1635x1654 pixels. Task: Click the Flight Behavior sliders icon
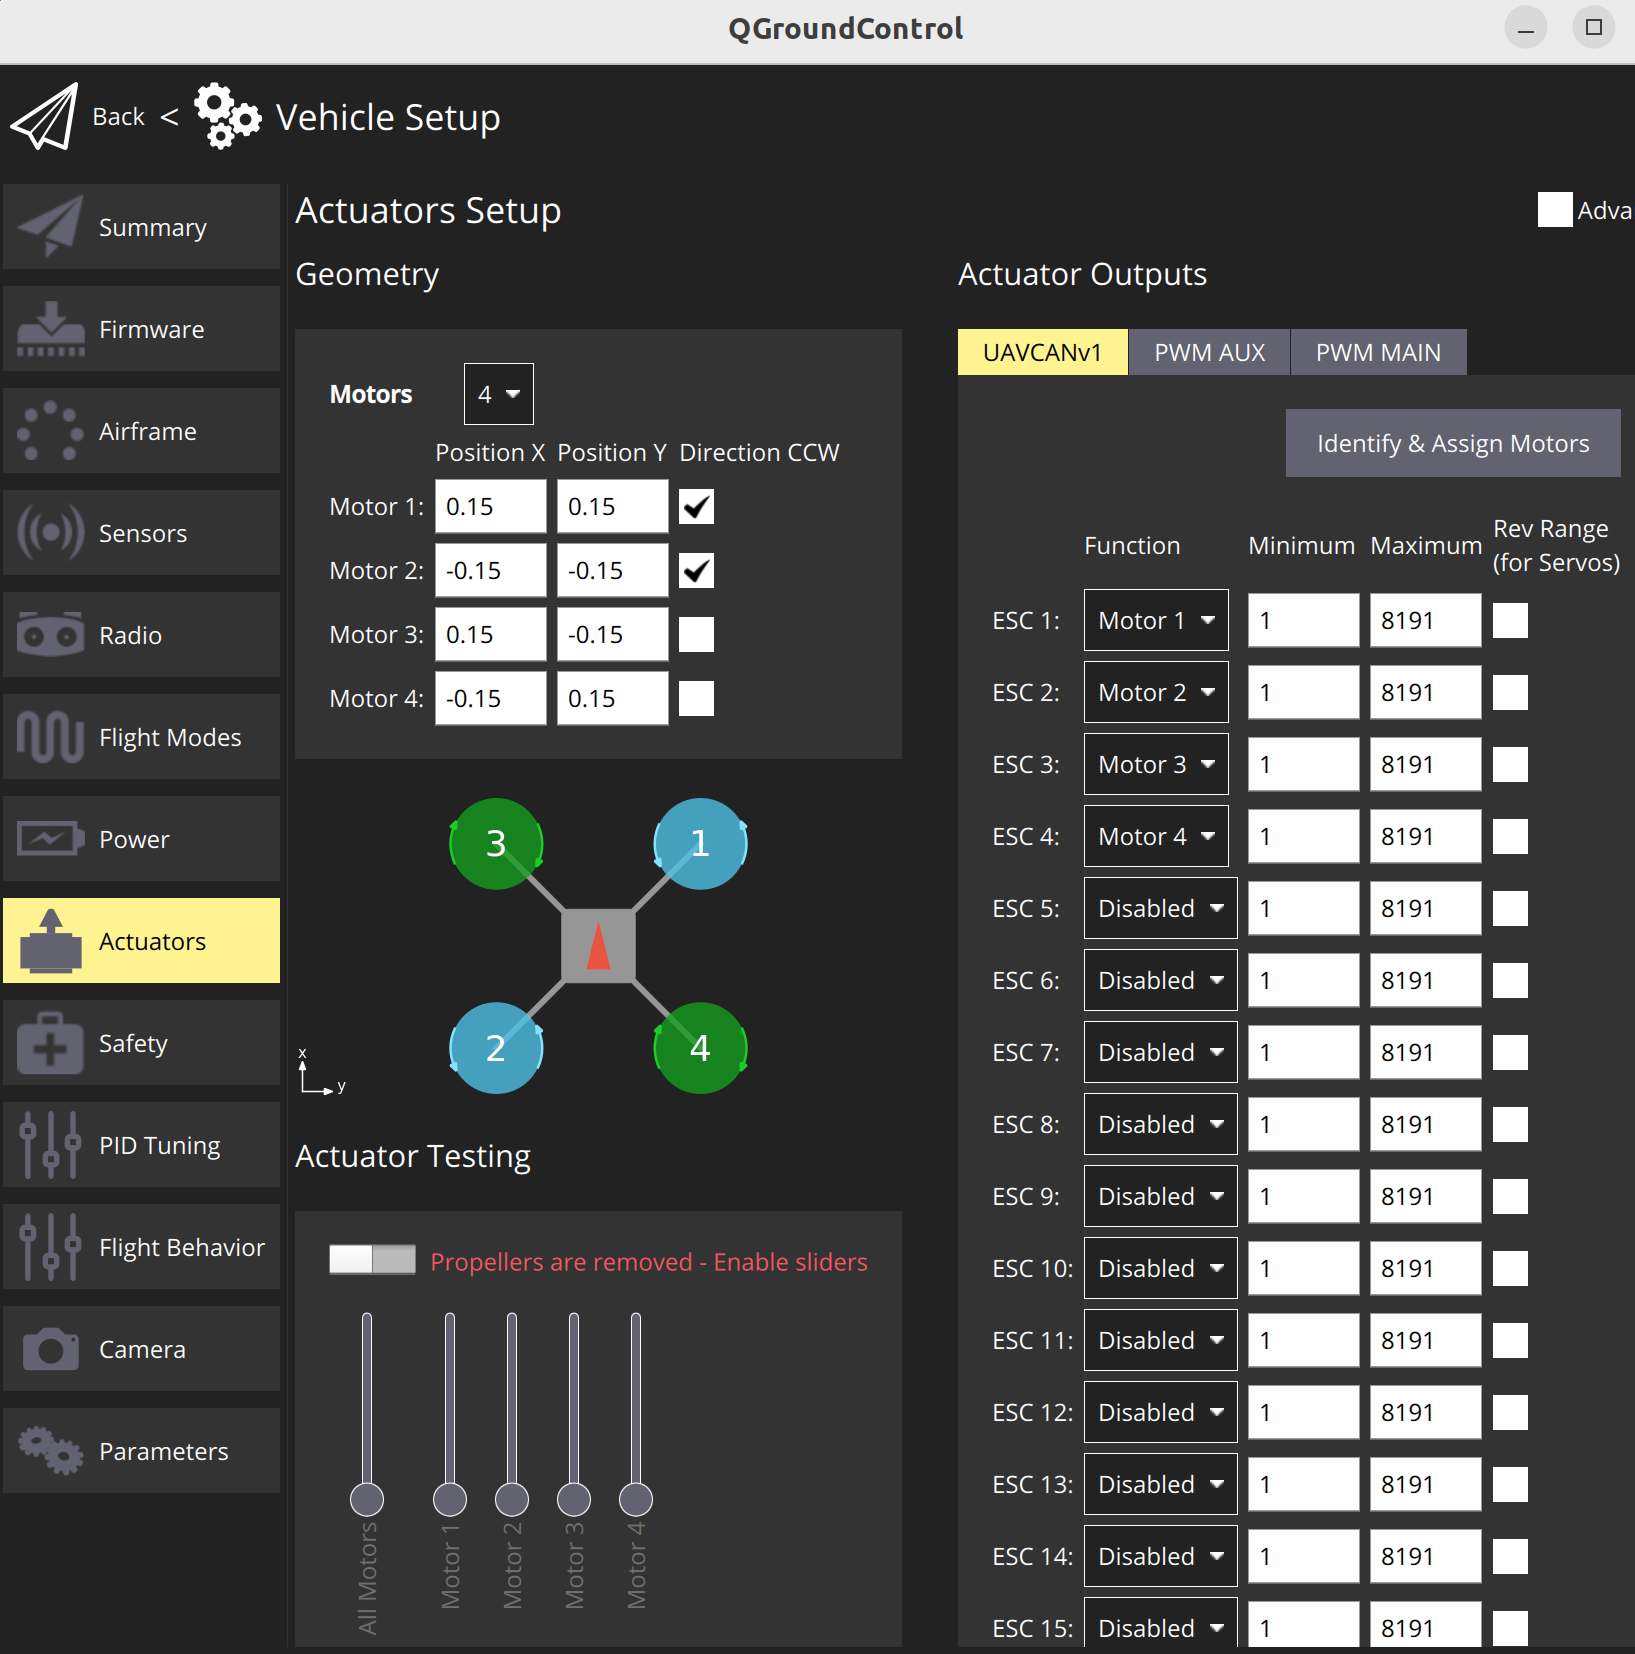(x=50, y=1247)
